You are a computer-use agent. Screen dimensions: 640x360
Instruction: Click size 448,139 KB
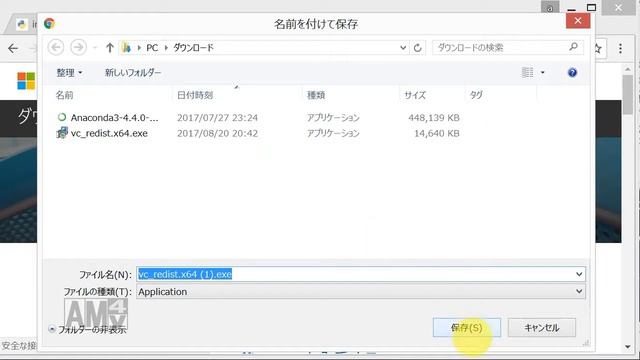point(434,118)
